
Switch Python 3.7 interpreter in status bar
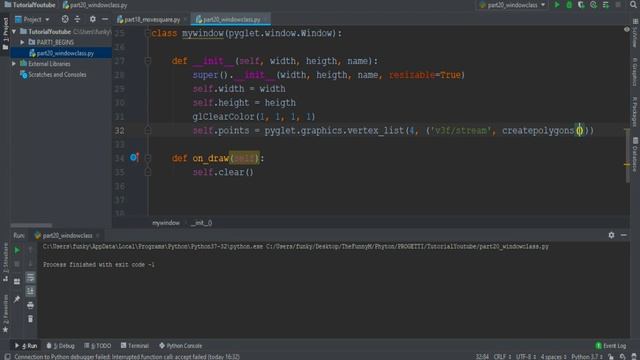587,357
